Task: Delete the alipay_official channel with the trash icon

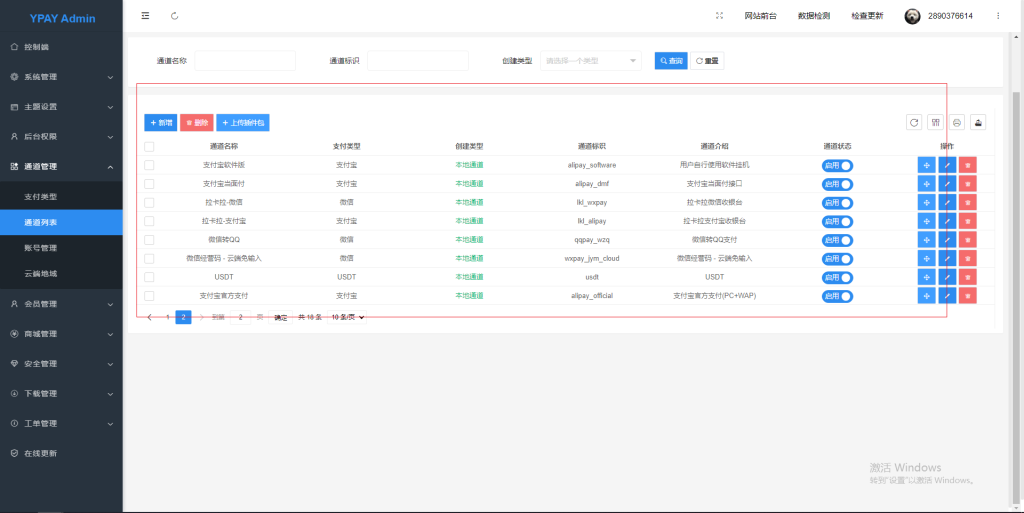Action: point(968,296)
